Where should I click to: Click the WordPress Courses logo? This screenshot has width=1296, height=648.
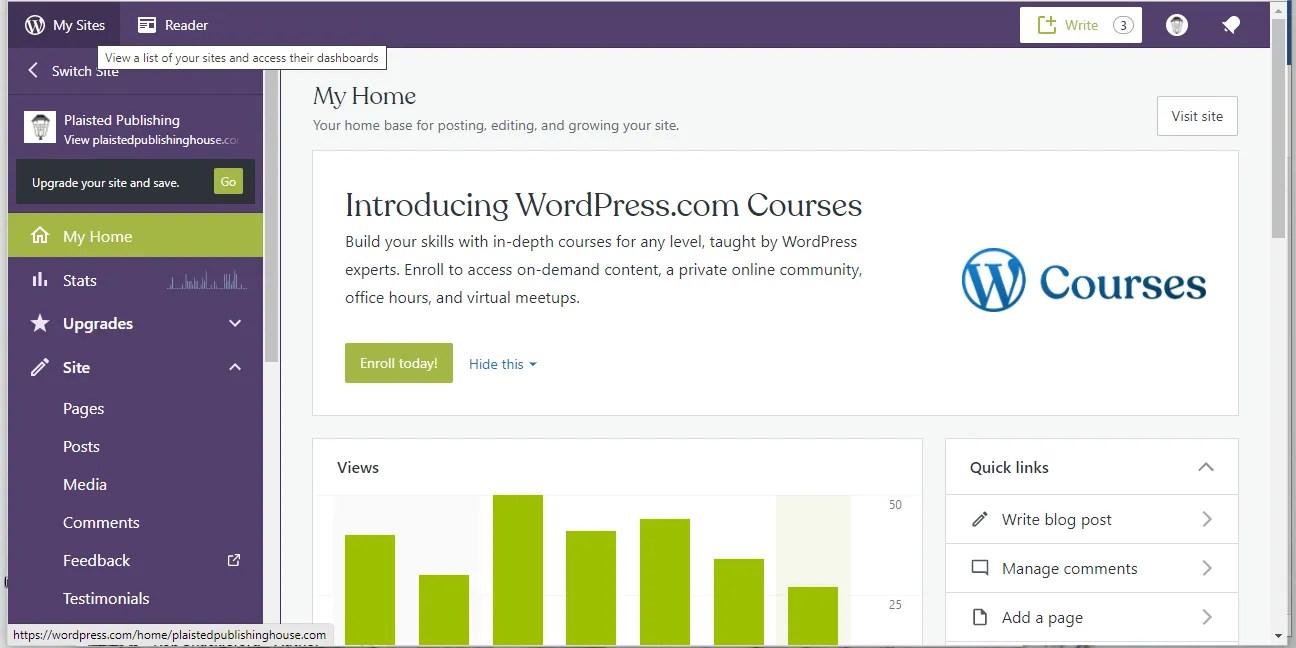click(x=1084, y=281)
